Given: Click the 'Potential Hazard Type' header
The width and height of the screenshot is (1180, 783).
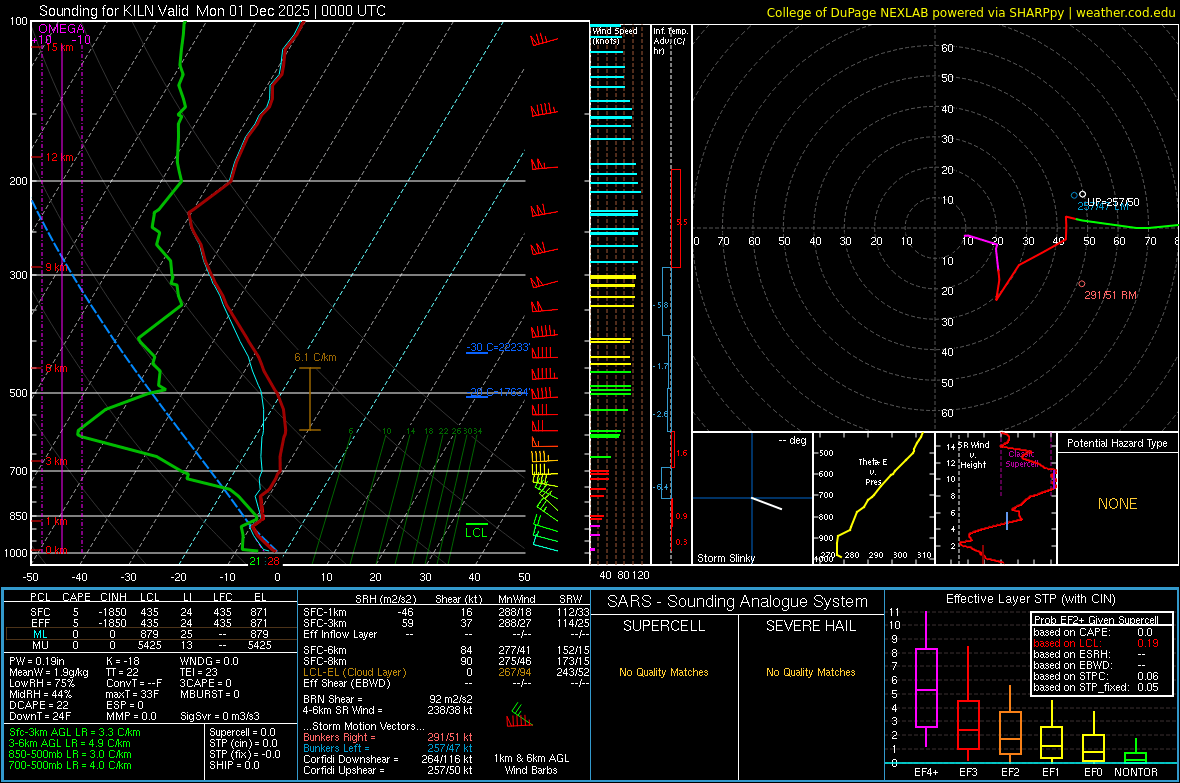Looking at the screenshot, I should [1117, 443].
